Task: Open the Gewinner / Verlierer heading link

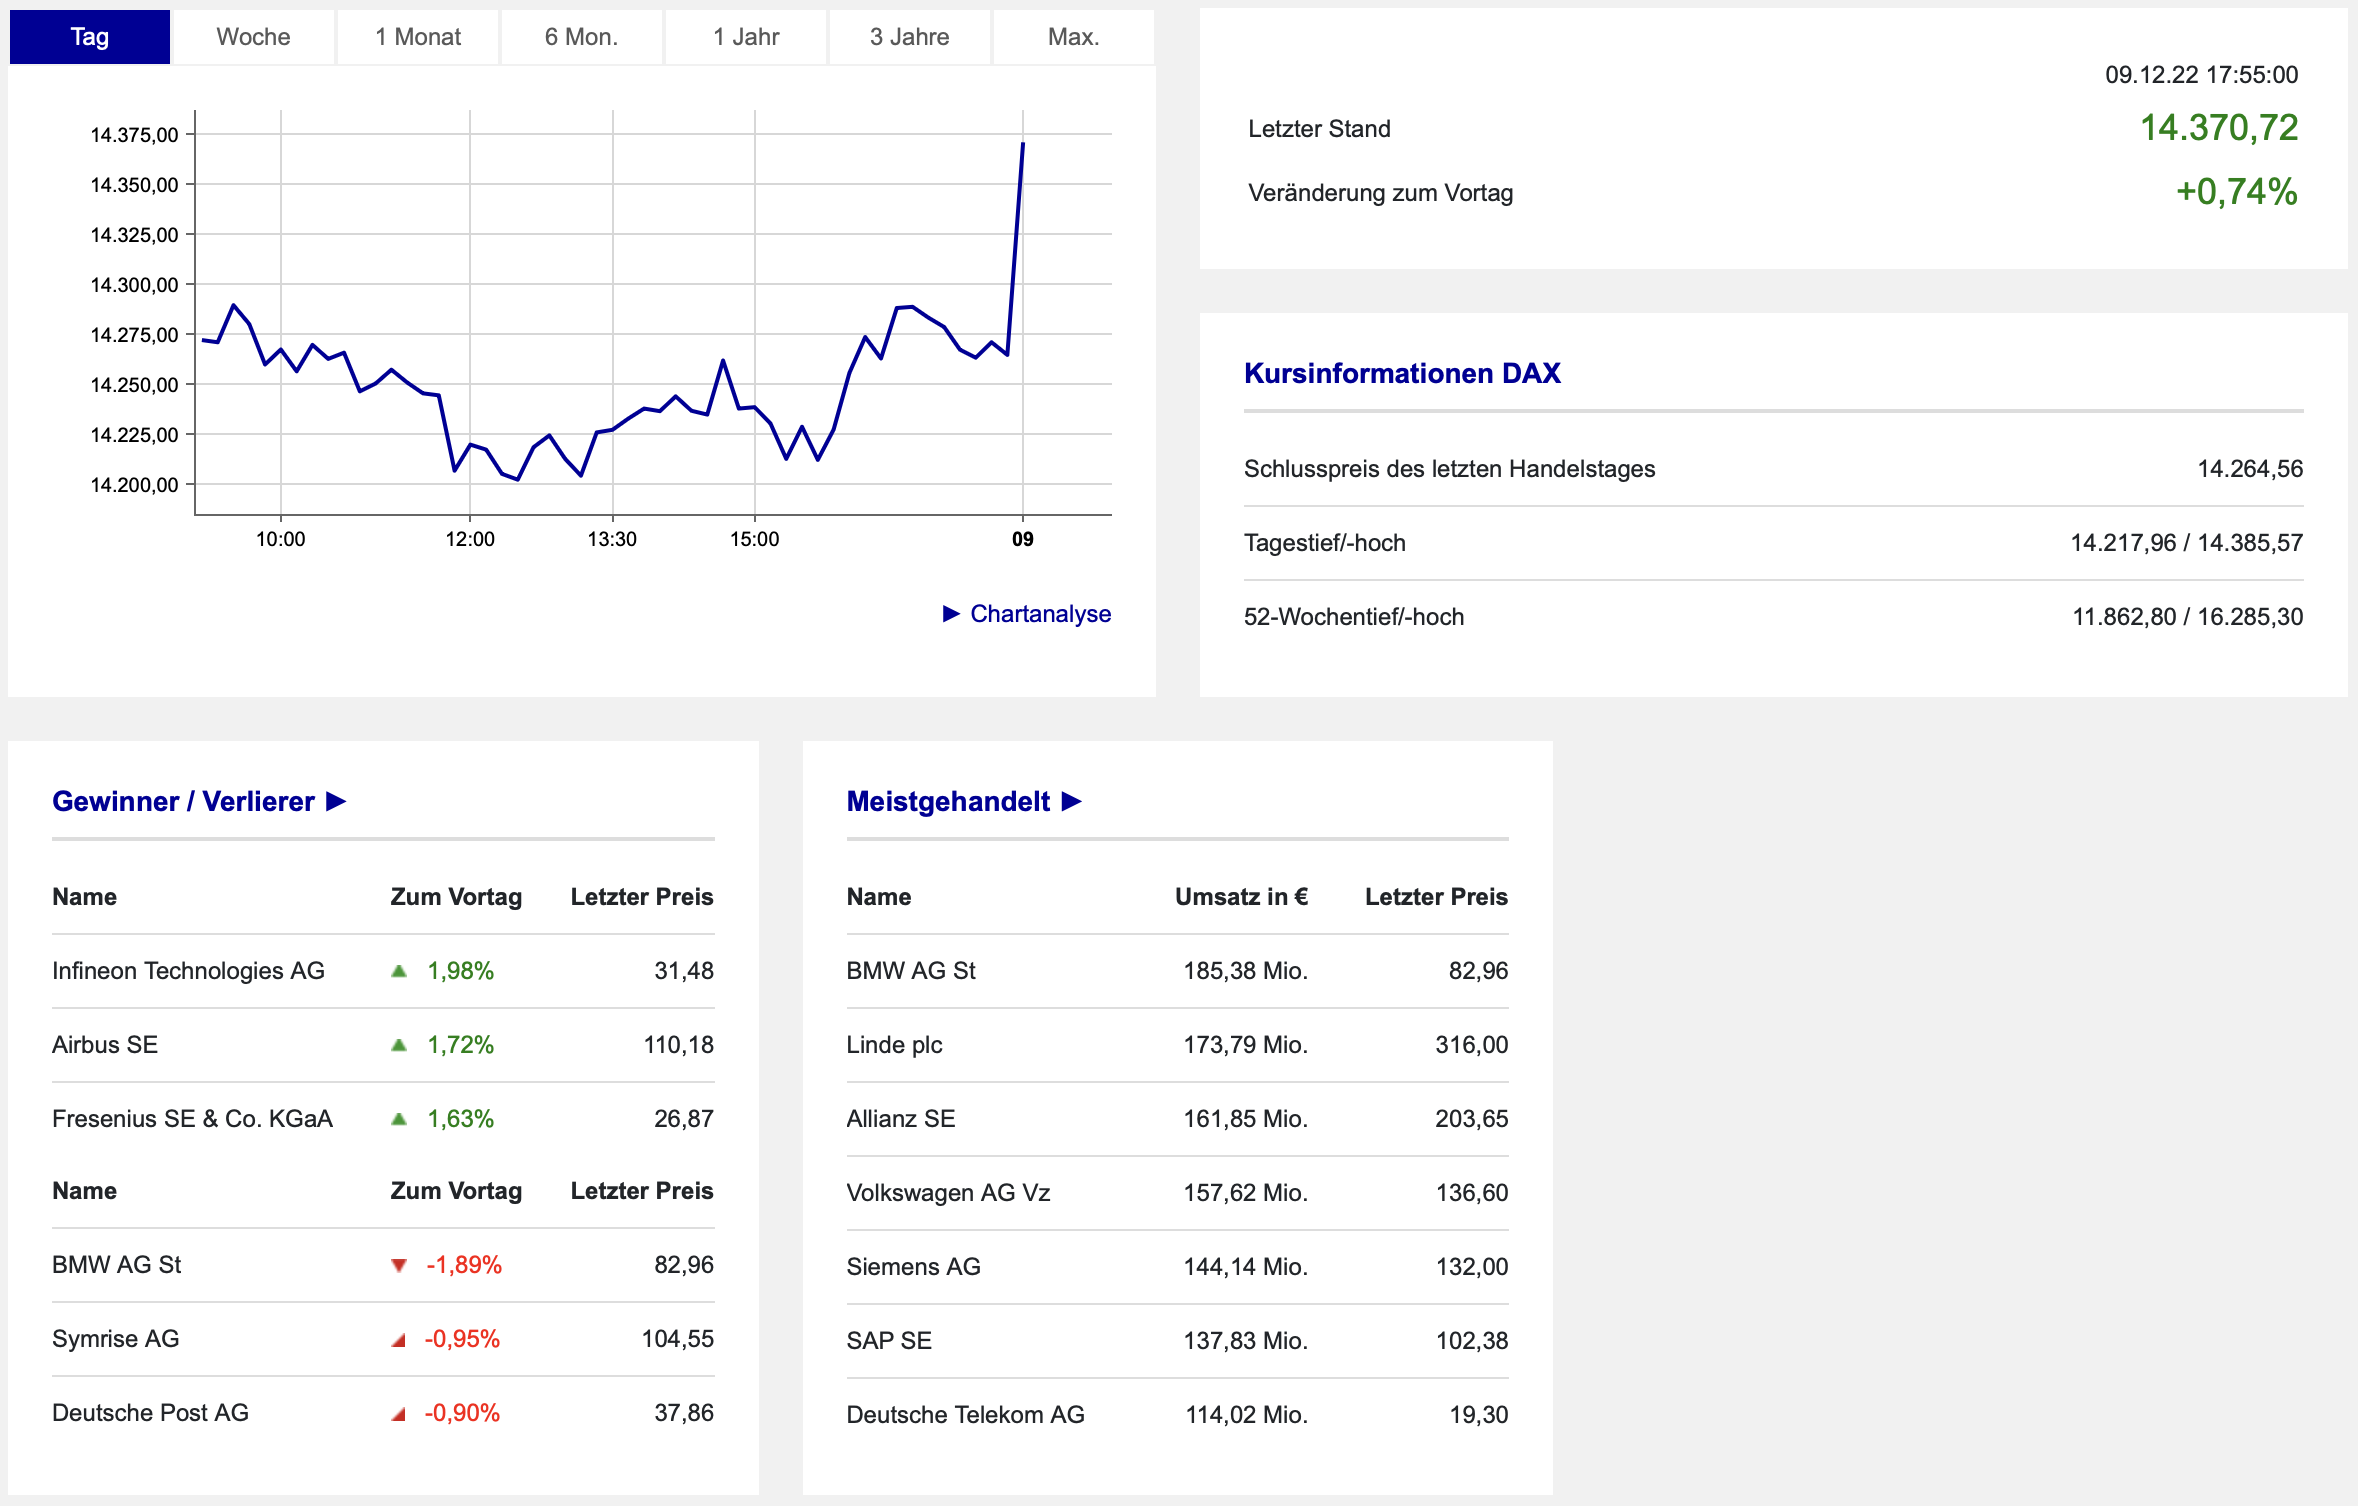Action: (183, 801)
